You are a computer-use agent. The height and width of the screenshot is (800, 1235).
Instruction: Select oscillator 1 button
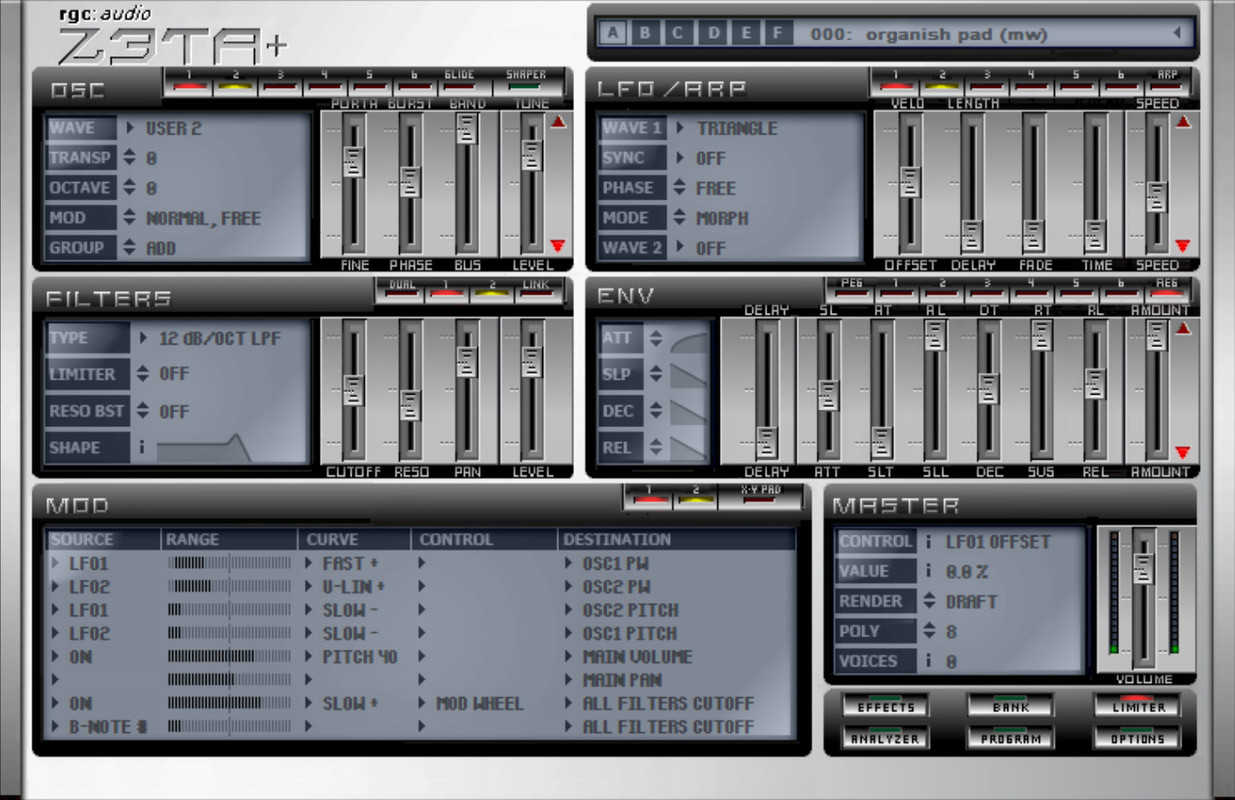coord(192,82)
